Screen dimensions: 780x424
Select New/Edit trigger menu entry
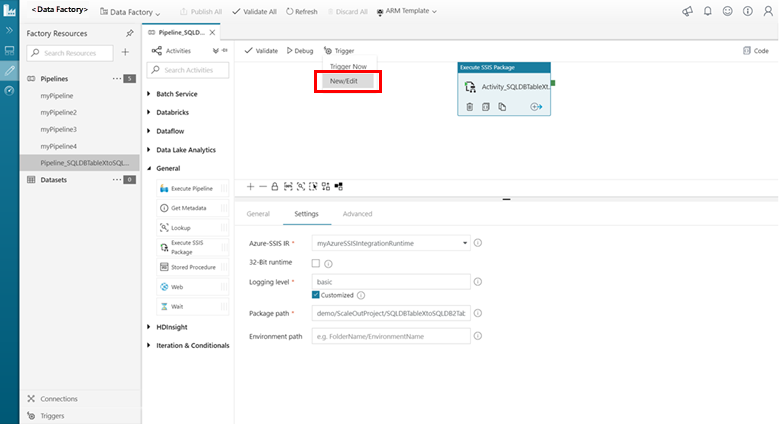pyautogui.click(x=348, y=81)
